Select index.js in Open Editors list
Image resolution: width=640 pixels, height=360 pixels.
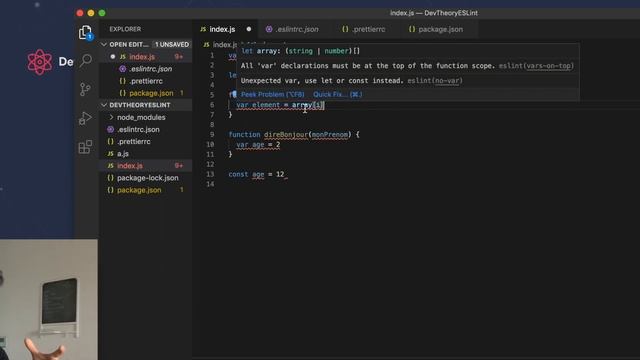(146, 57)
